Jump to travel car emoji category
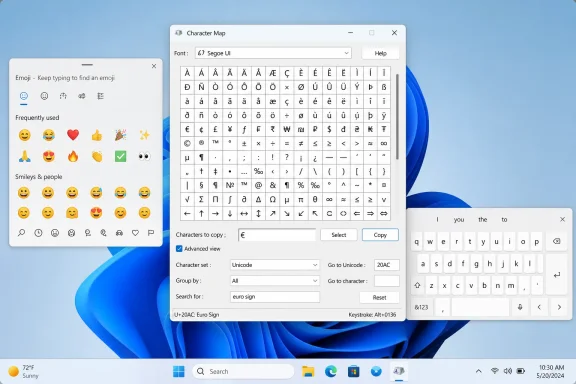Viewport: 576px width, 384px height. pos(119,233)
